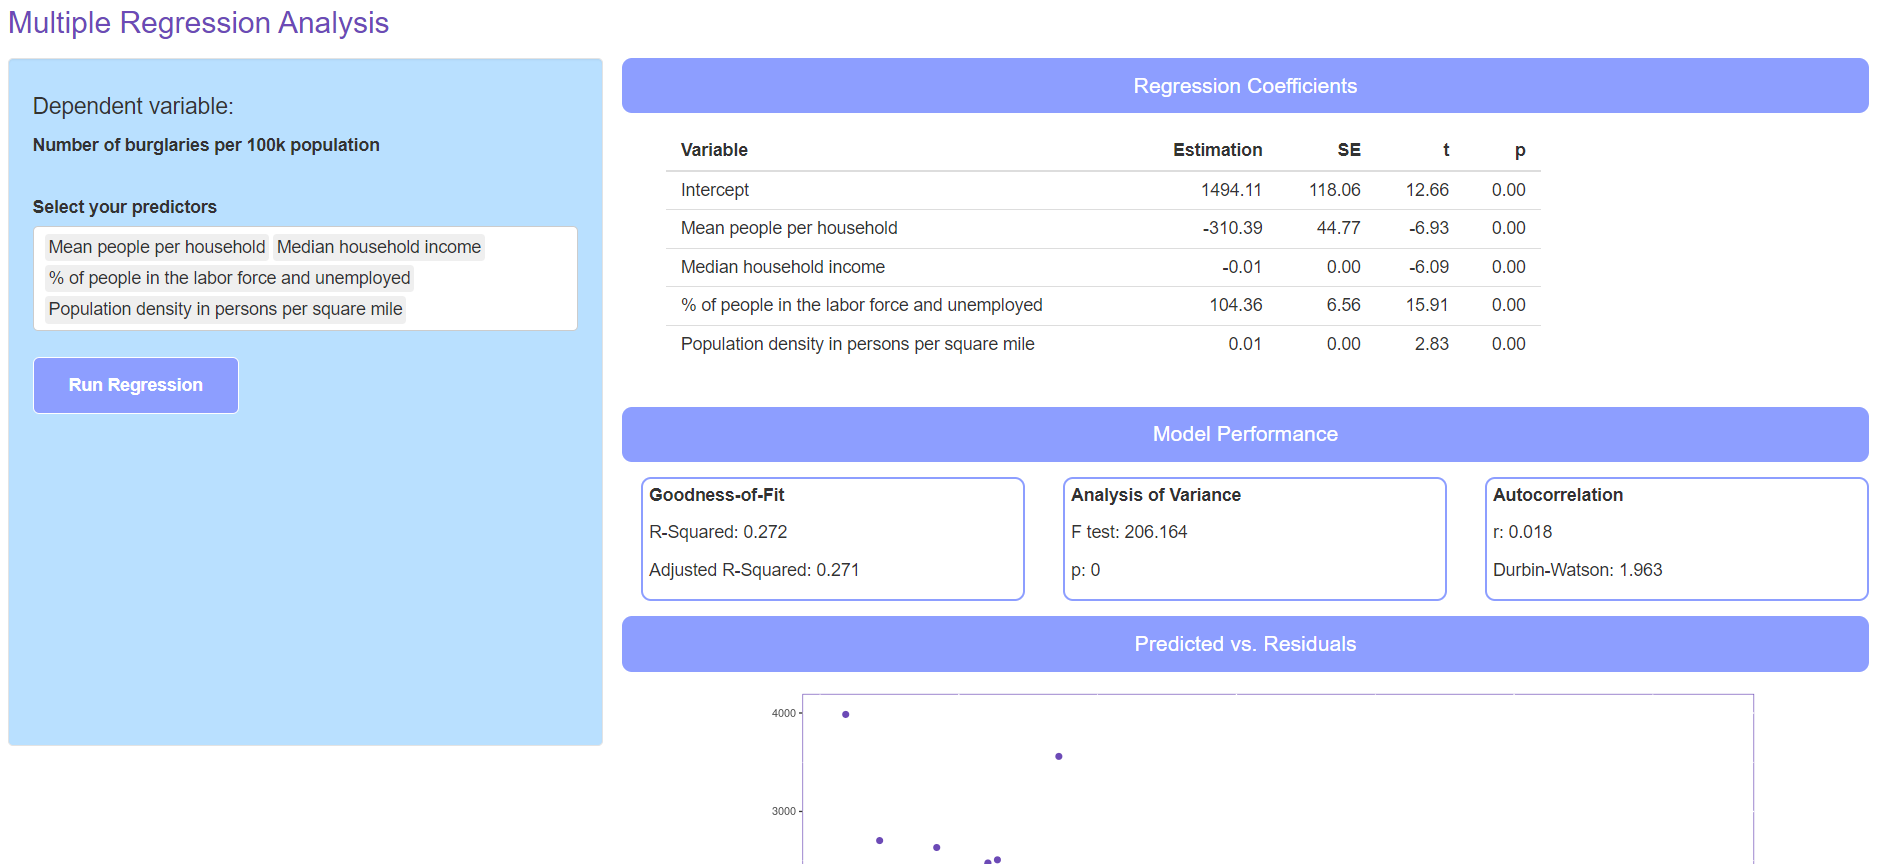The height and width of the screenshot is (864, 1880).
Task: Click the 104.36 estimation value in the table
Action: point(1235,305)
